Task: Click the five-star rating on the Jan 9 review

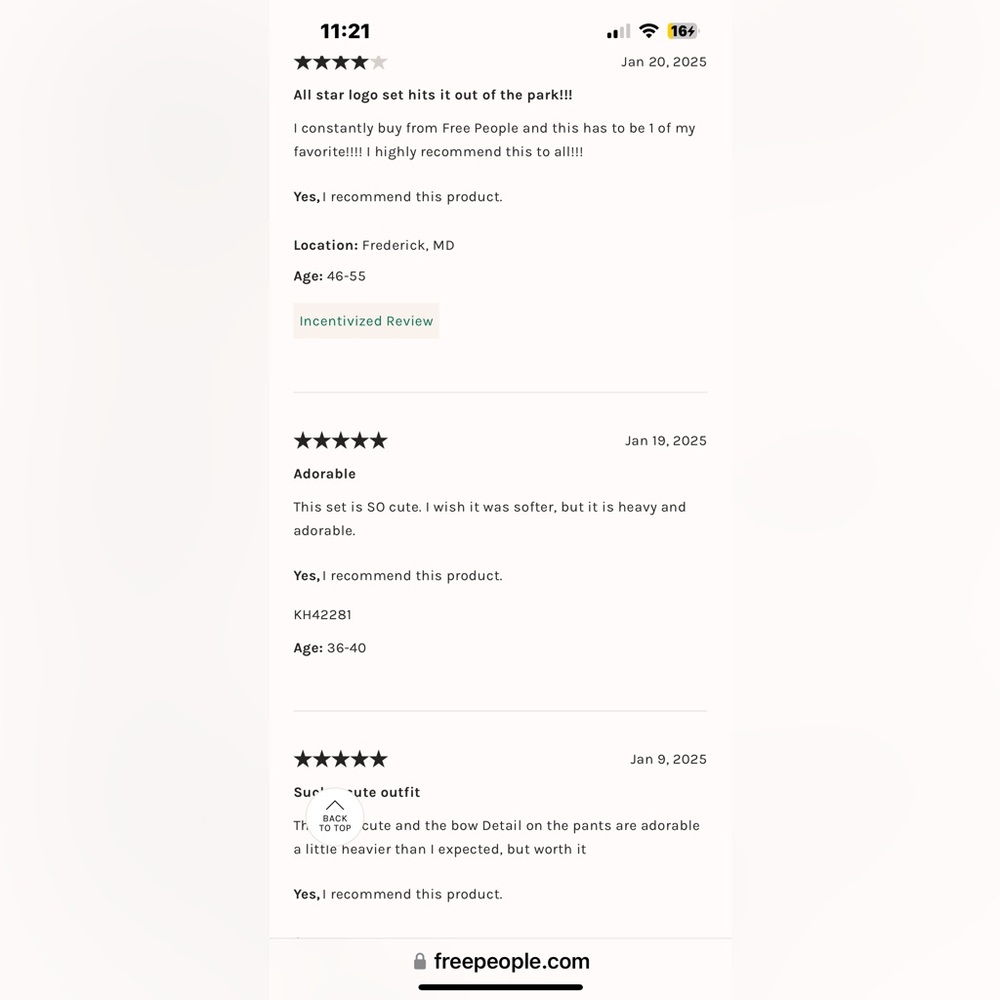Action: [340, 760]
